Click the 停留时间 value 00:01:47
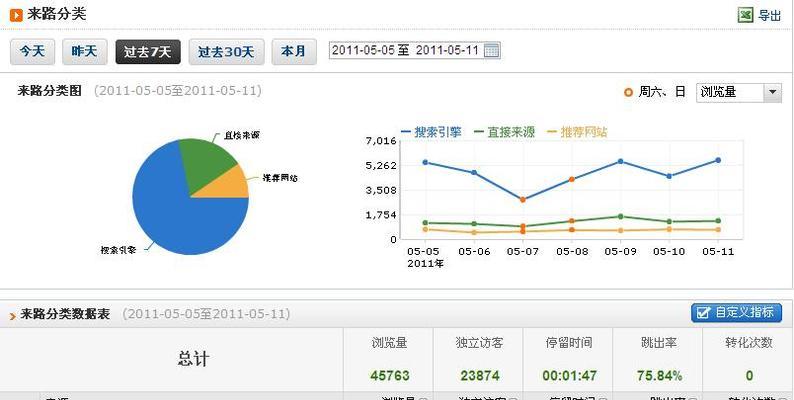 pos(569,376)
